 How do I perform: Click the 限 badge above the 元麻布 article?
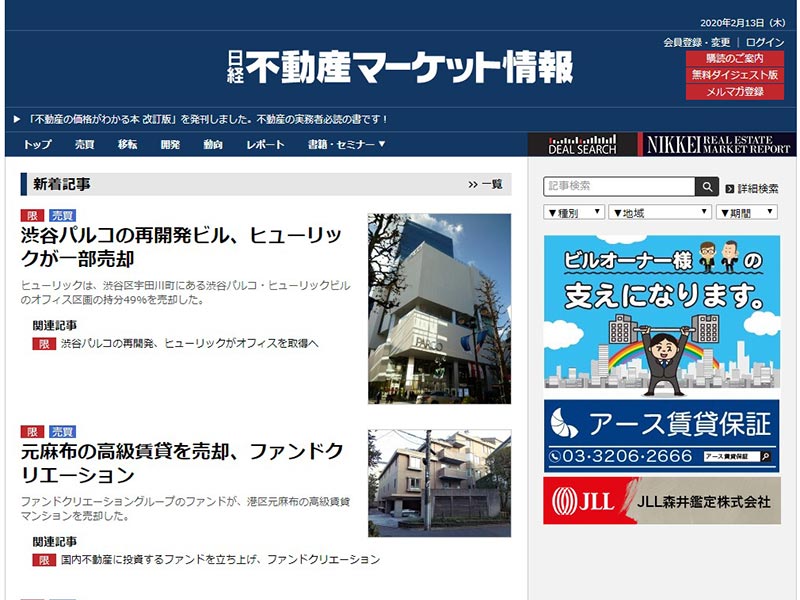[32, 432]
